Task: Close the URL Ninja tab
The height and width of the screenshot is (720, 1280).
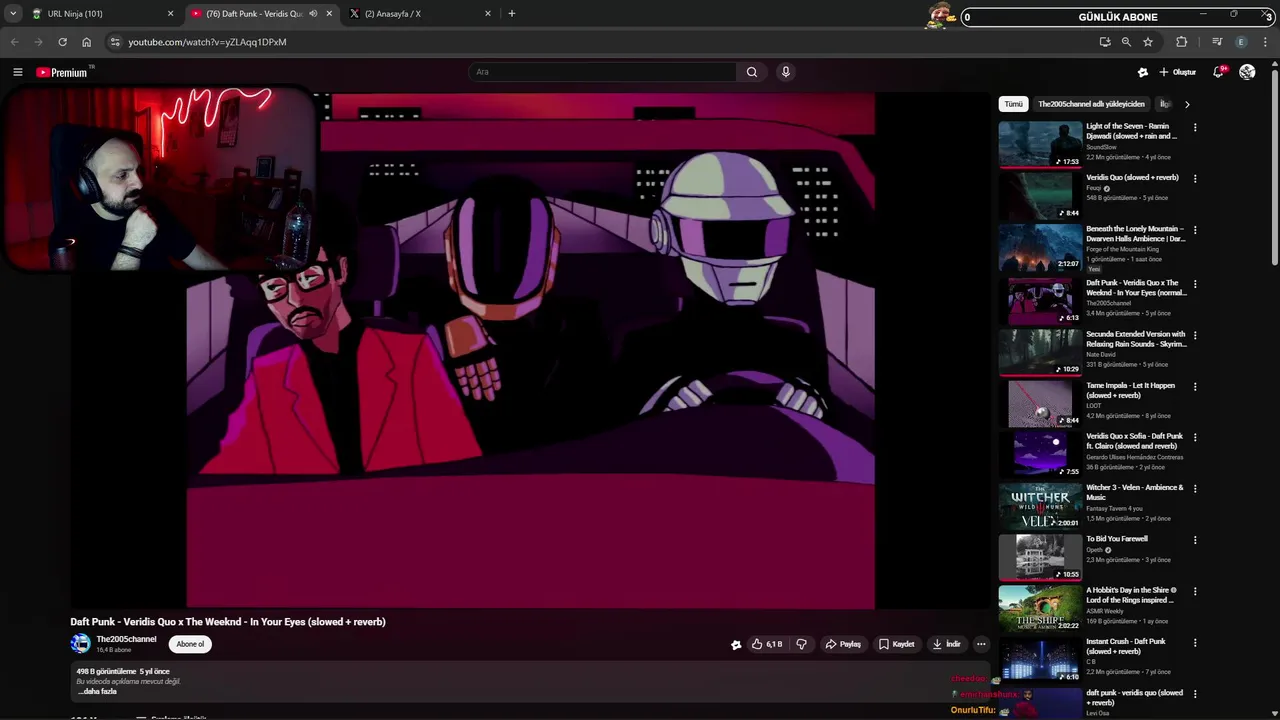Action: point(170,14)
